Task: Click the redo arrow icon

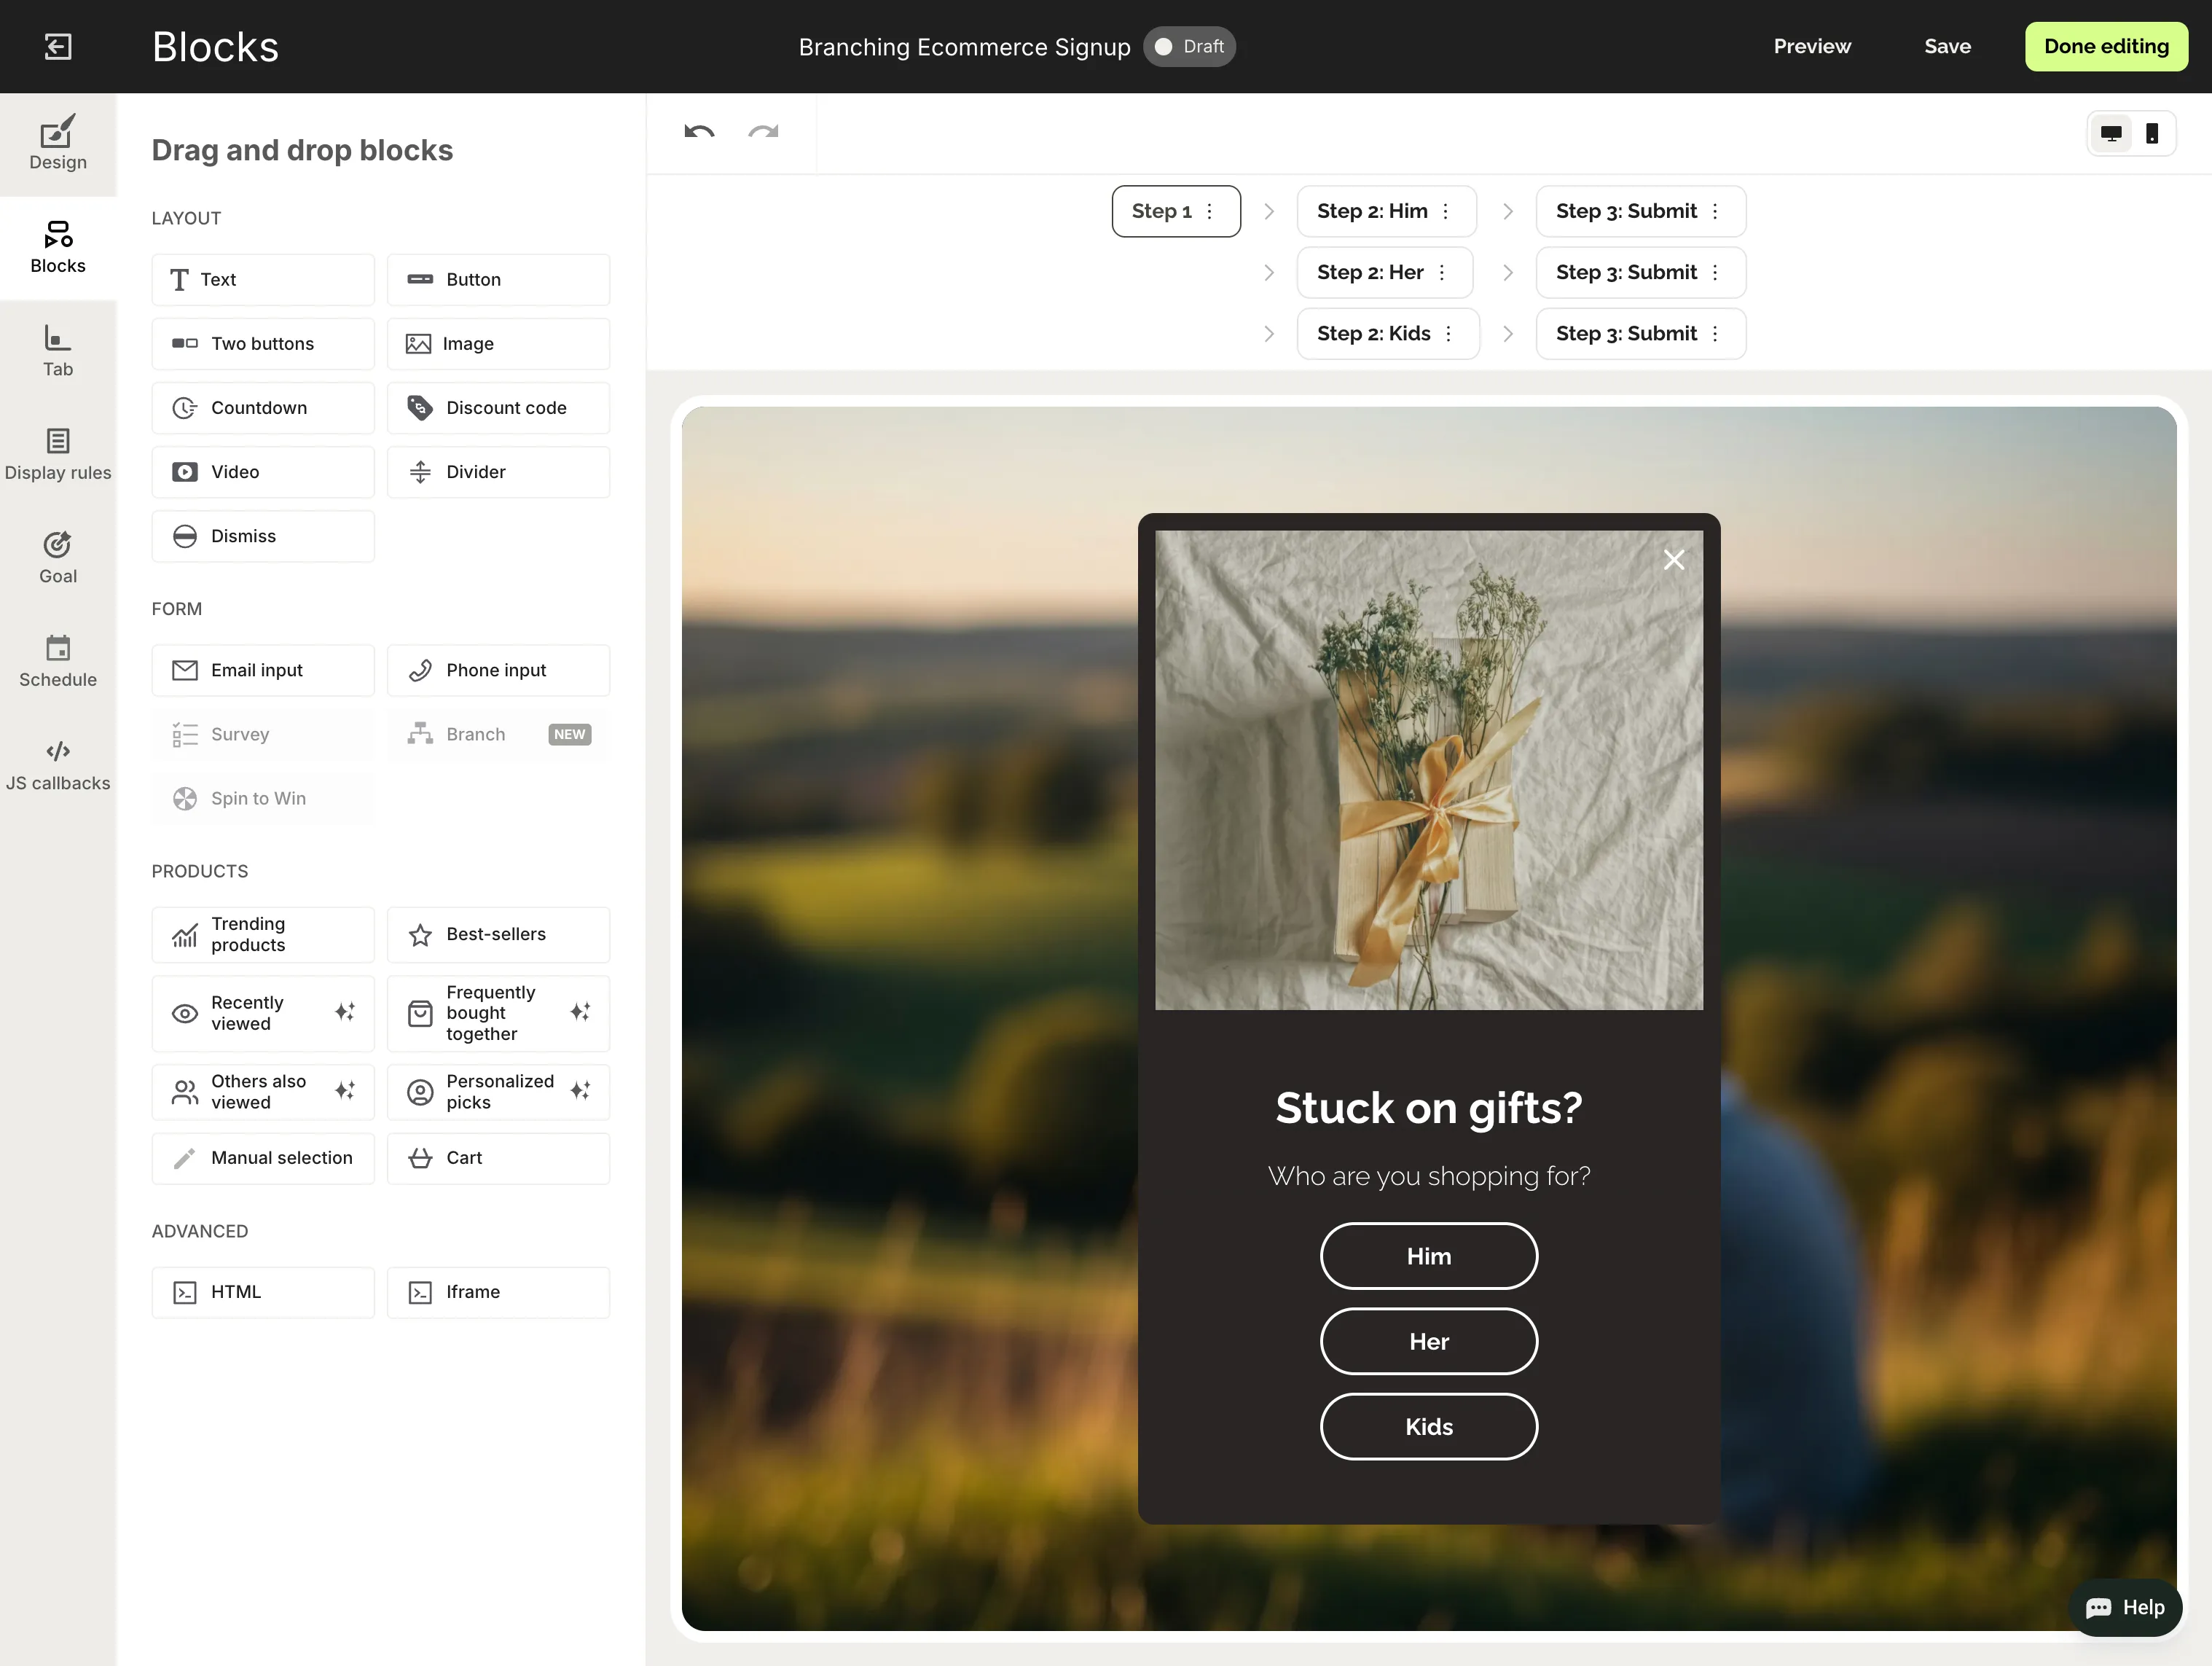Action: click(763, 132)
